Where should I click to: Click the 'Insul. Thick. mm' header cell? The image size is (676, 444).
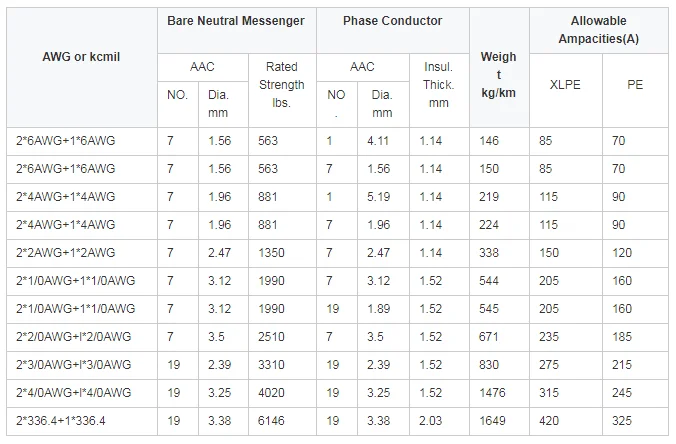(438, 84)
